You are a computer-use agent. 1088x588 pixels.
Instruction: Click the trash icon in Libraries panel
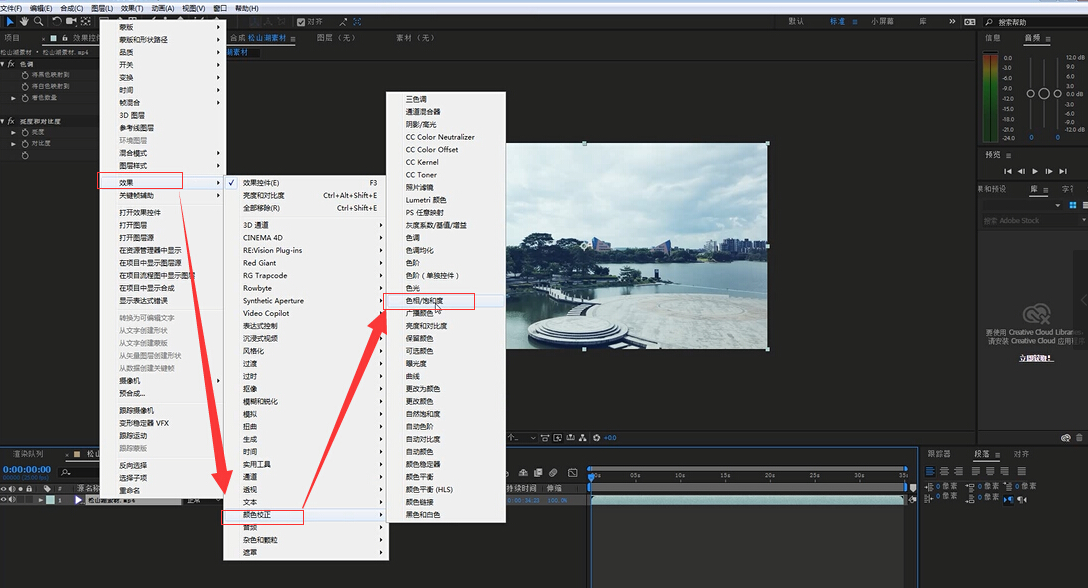click(1079, 438)
